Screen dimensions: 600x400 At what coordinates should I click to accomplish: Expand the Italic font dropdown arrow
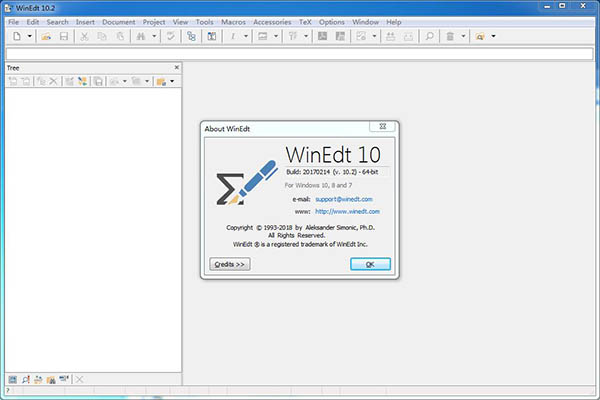click(x=246, y=36)
